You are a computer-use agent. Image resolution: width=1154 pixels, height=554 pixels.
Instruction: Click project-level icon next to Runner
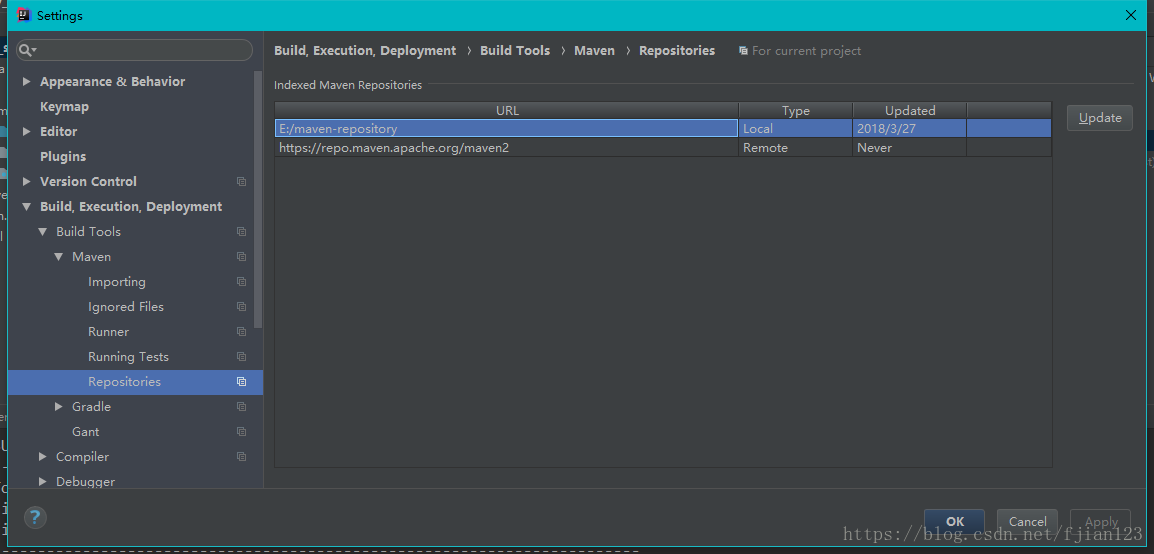(241, 332)
